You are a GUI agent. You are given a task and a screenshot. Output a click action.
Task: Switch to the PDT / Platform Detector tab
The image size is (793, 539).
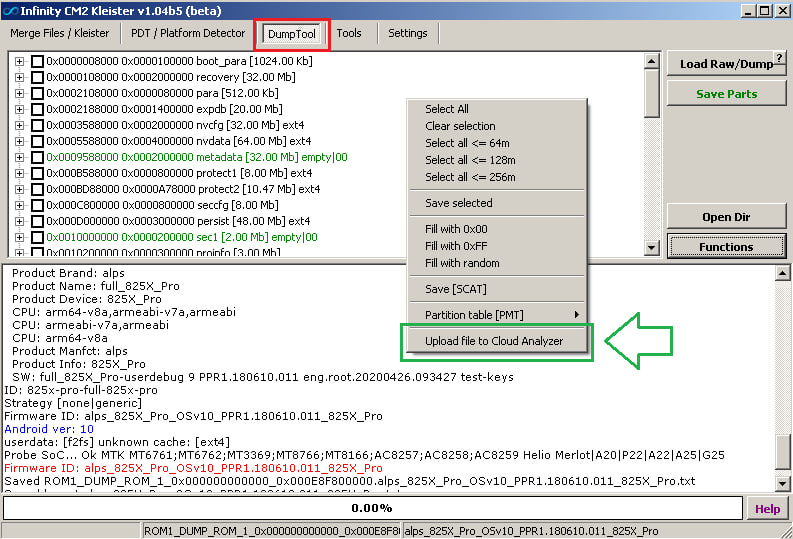(188, 33)
